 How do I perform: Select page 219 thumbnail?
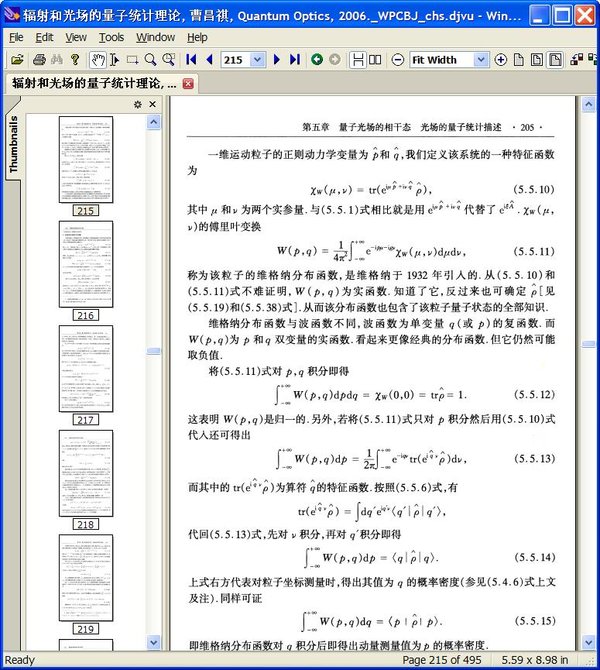[x=86, y=578]
